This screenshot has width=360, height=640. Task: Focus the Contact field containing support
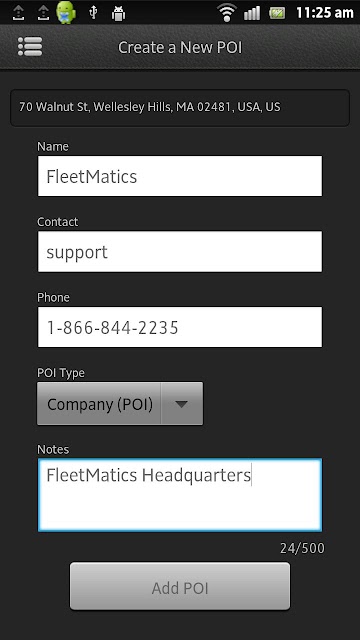[180, 251]
